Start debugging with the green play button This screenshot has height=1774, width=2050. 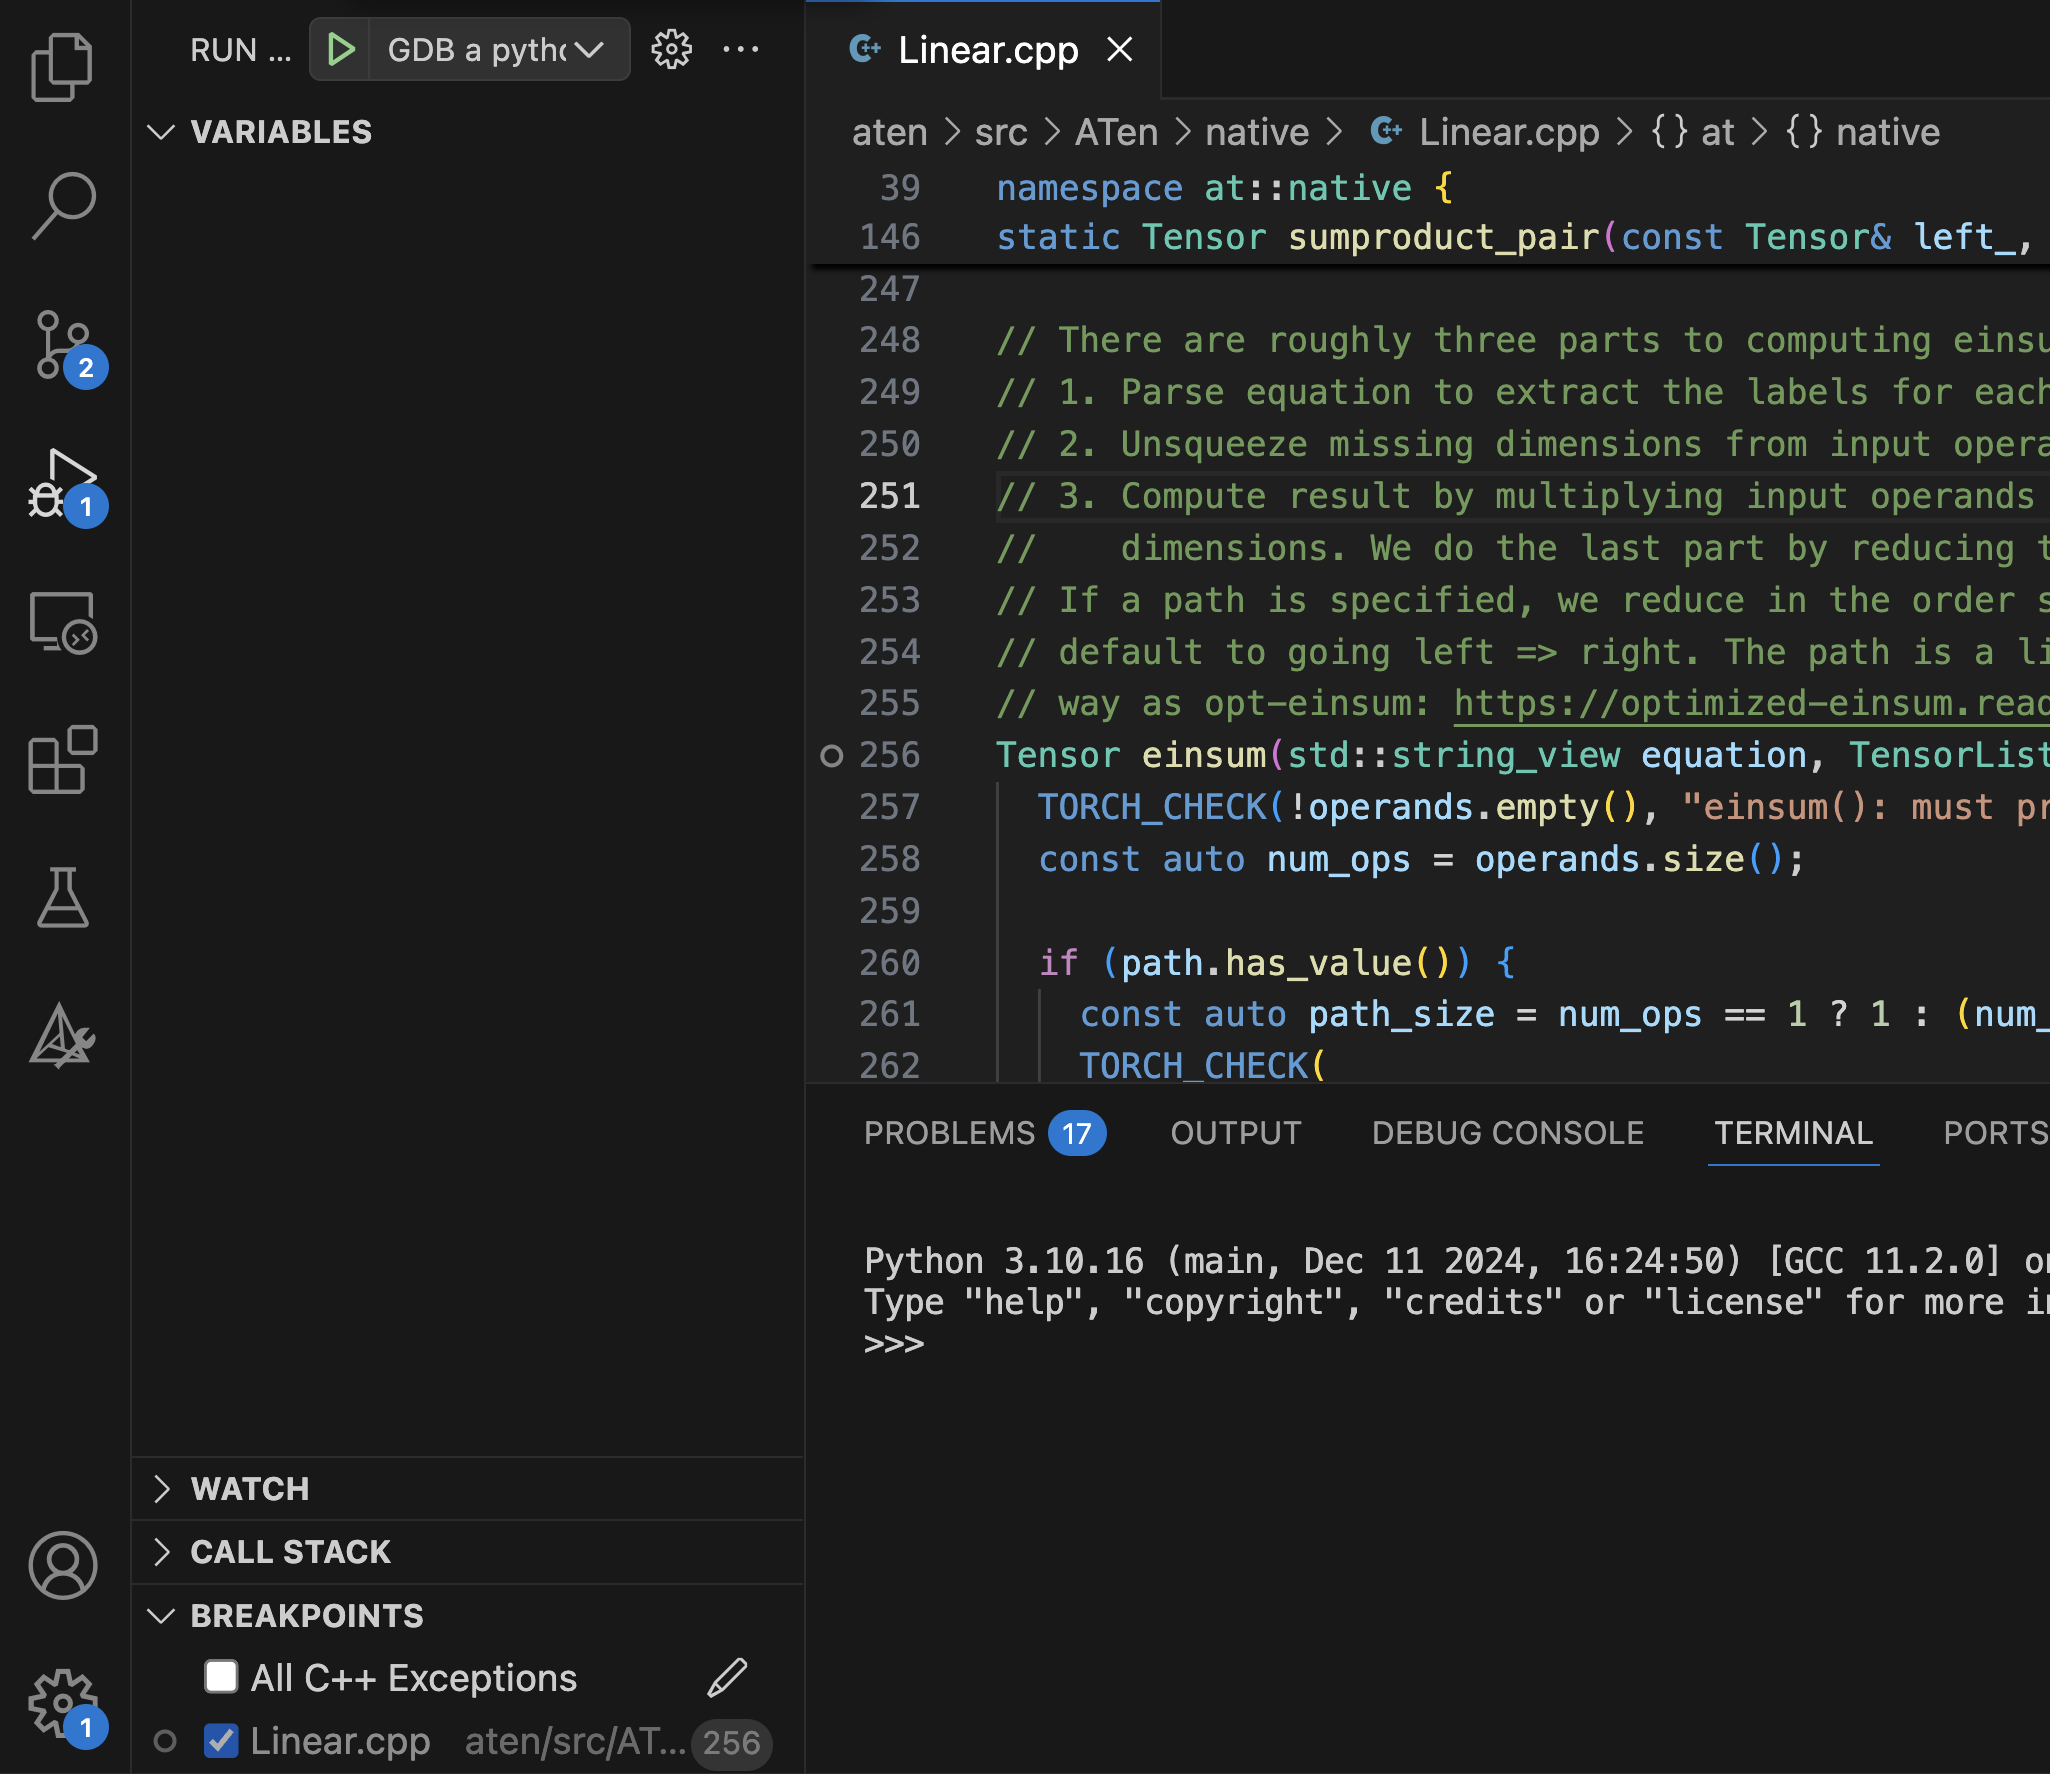click(x=340, y=49)
